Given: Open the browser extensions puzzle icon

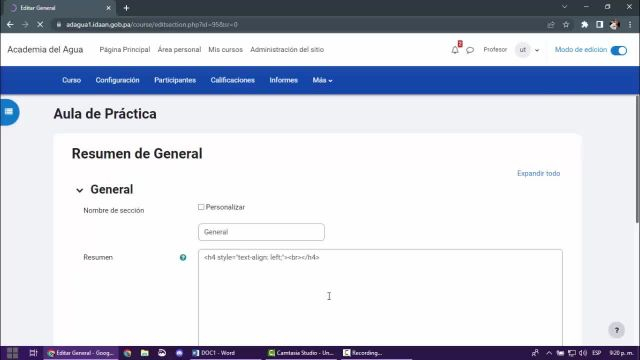Looking at the screenshot, I should point(584,24).
